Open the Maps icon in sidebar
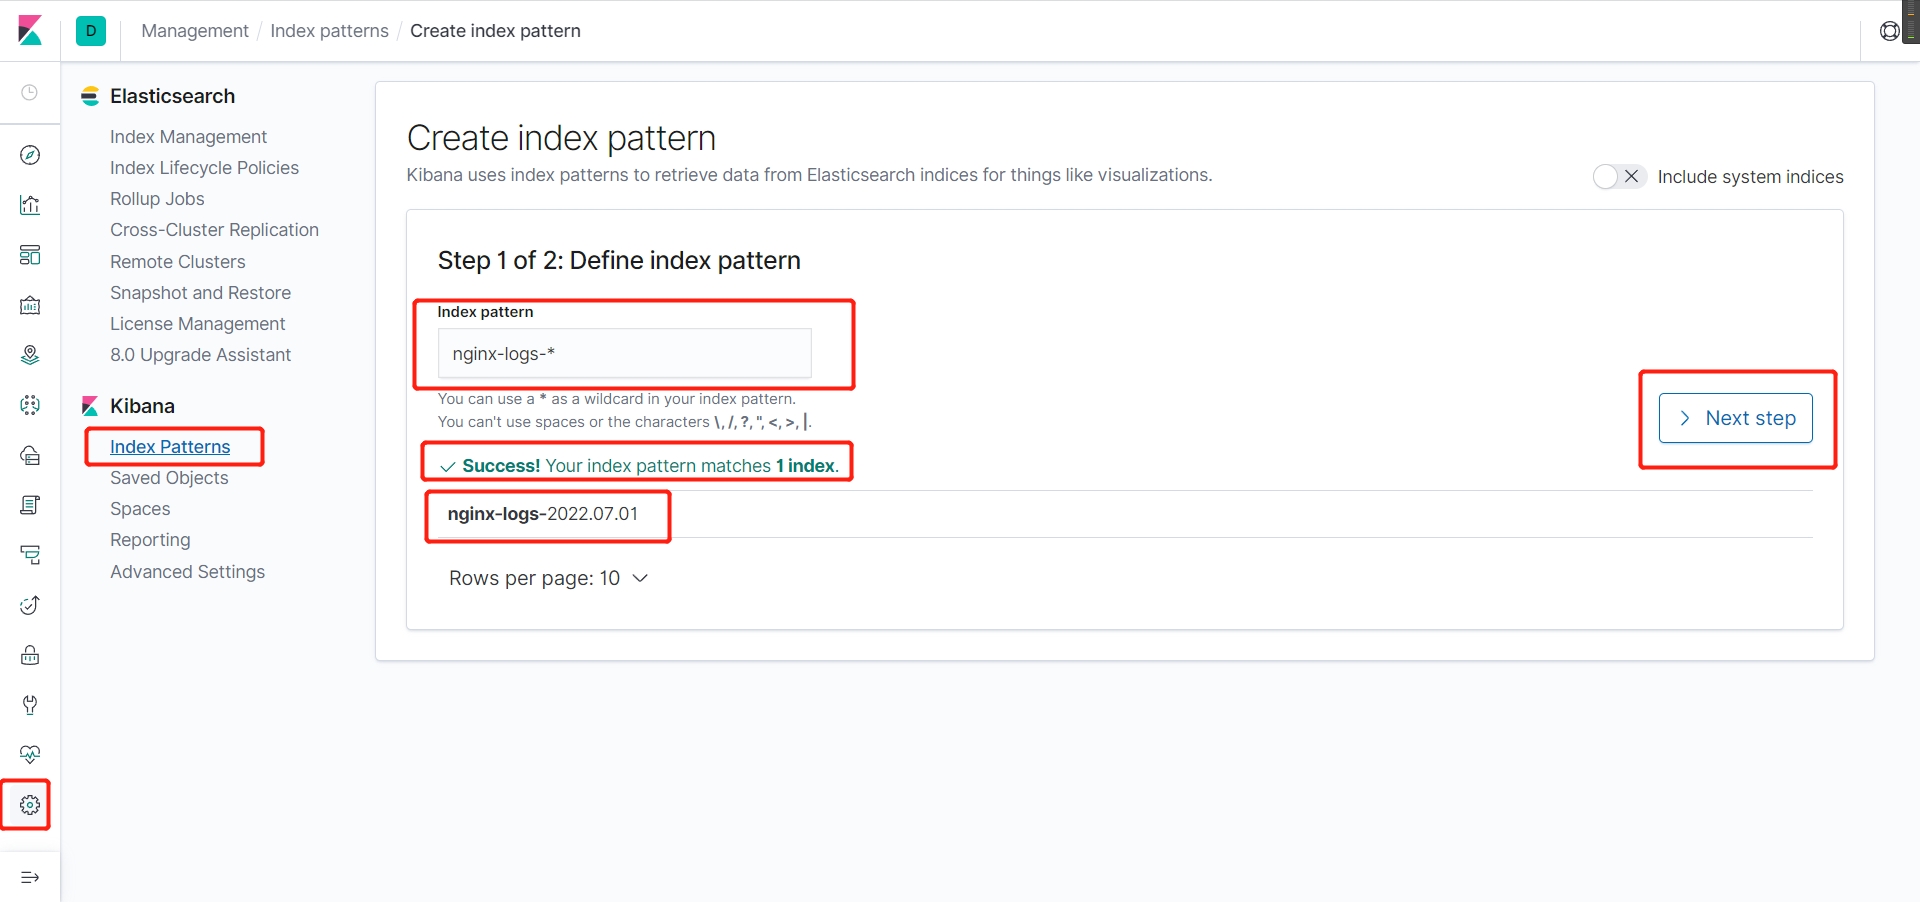 coord(30,355)
